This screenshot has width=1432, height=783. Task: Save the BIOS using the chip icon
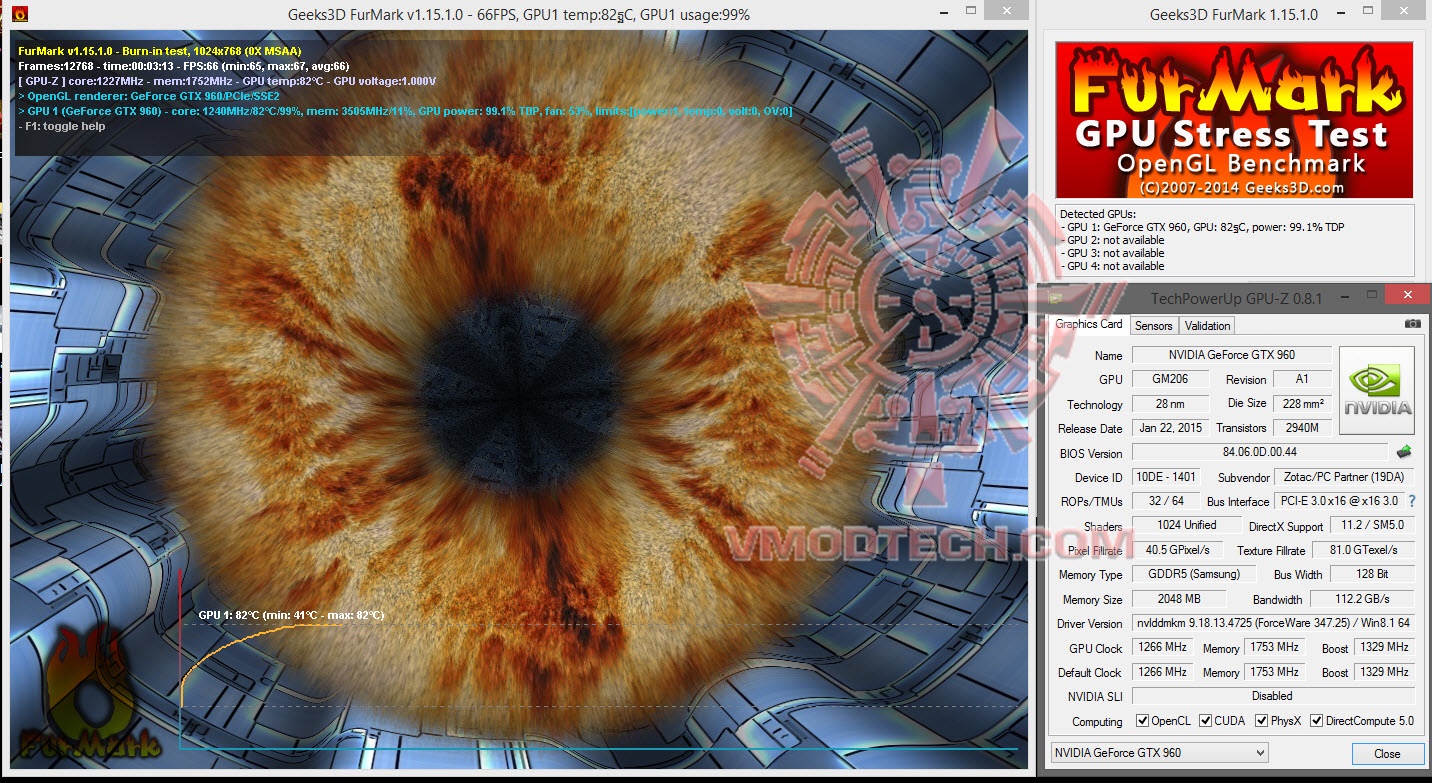pos(1404,452)
